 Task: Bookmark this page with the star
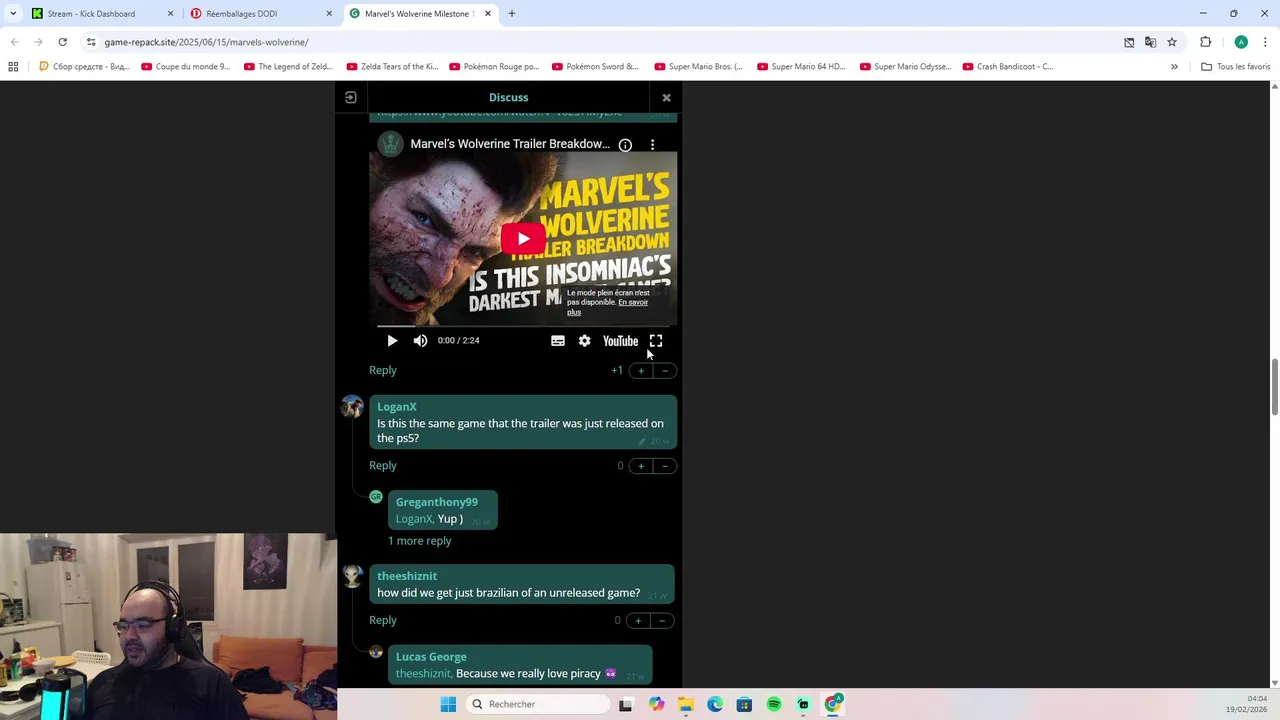click(x=1172, y=42)
